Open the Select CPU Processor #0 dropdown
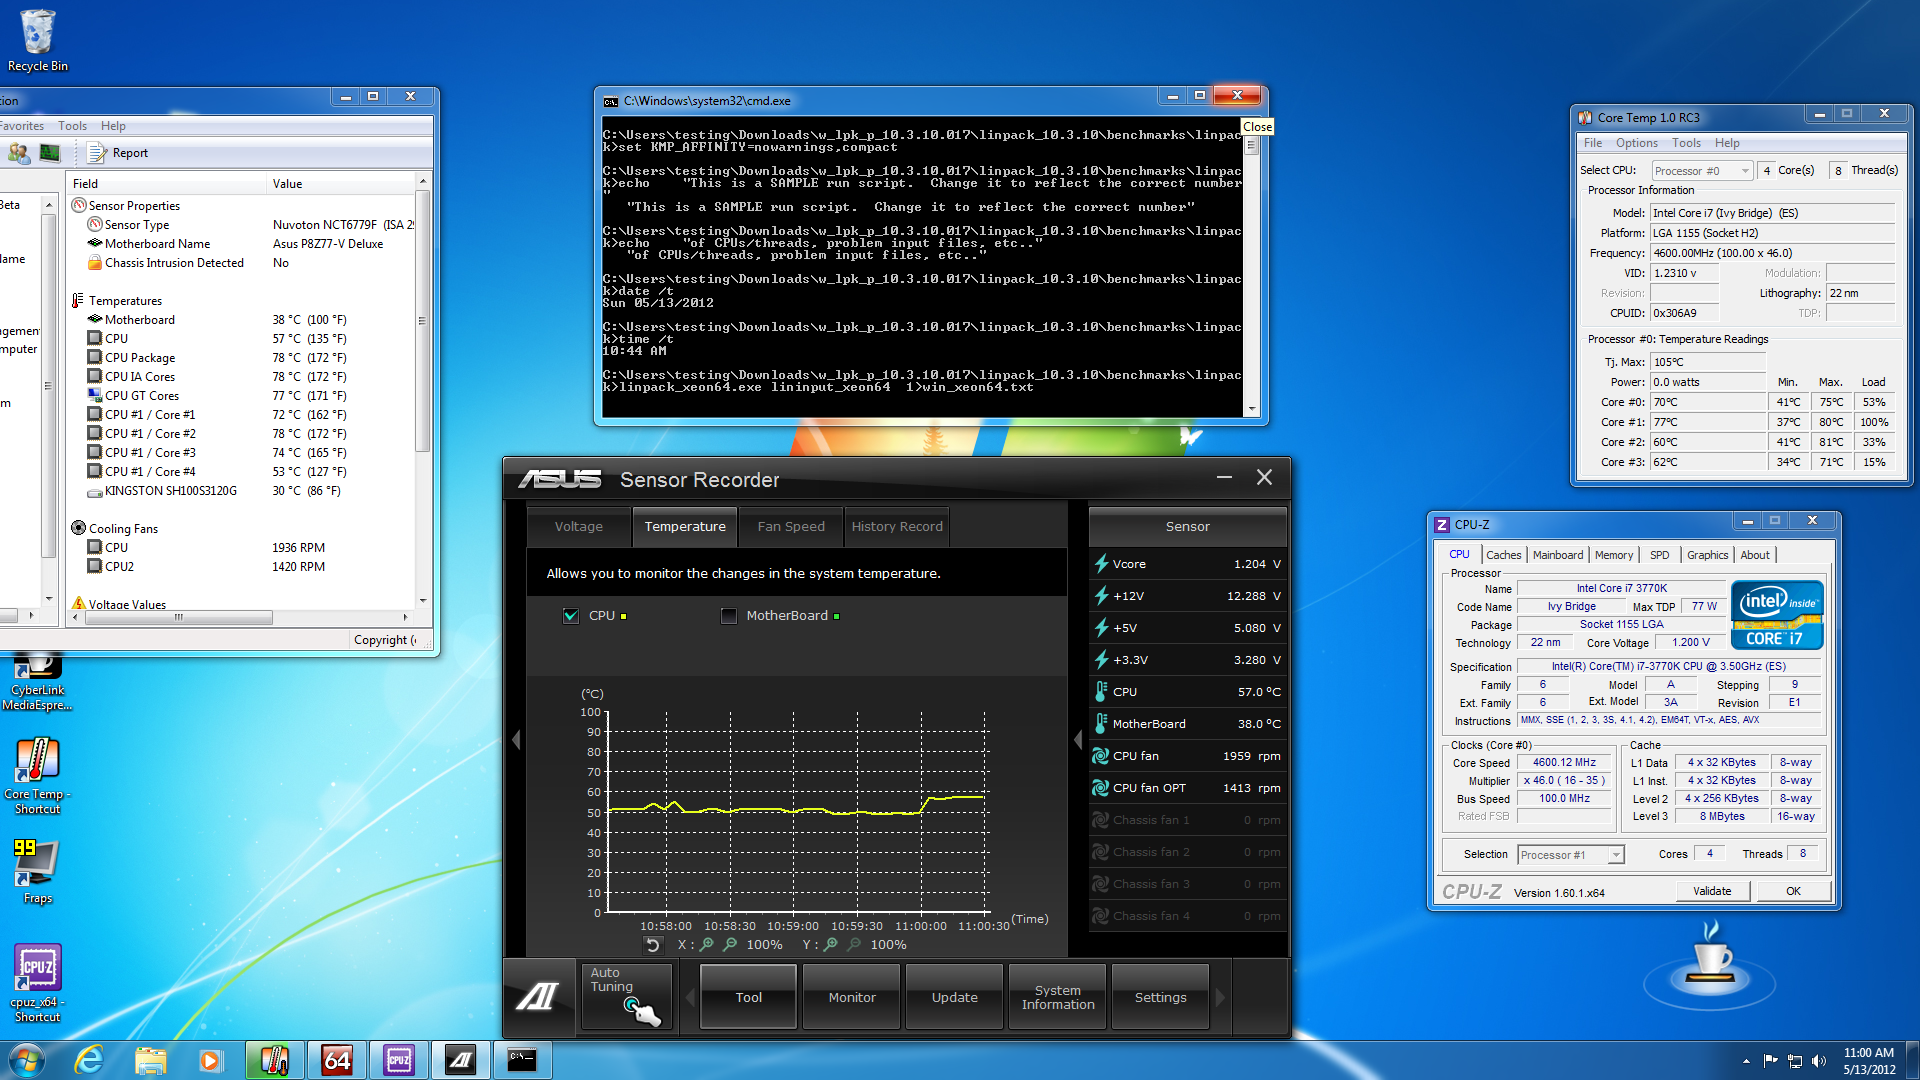The height and width of the screenshot is (1080, 1920). [x=1703, y=171]
